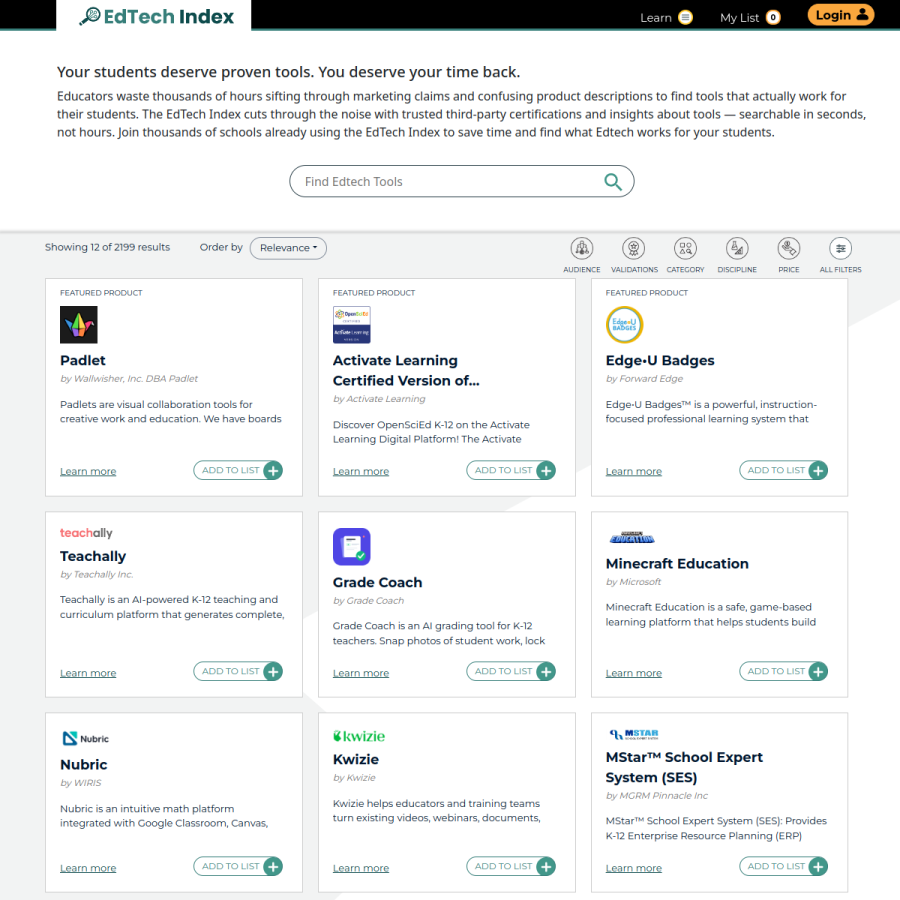Click the Kwizie product title
This screenshot has height=900, width=900.
point(356,759)
